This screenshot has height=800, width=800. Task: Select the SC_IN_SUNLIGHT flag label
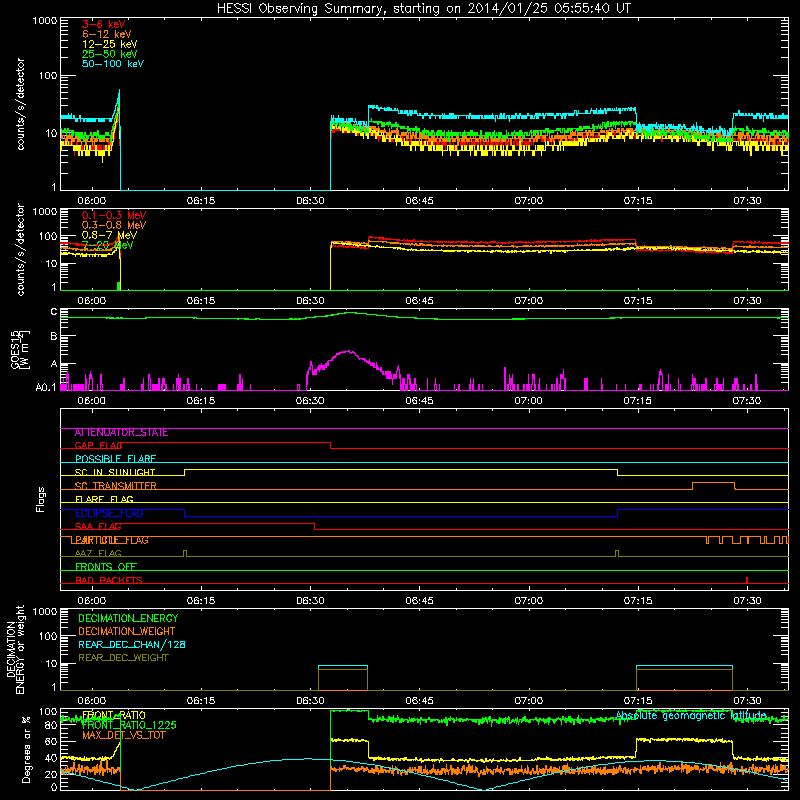pyautogui.click(x=115, y=472)
